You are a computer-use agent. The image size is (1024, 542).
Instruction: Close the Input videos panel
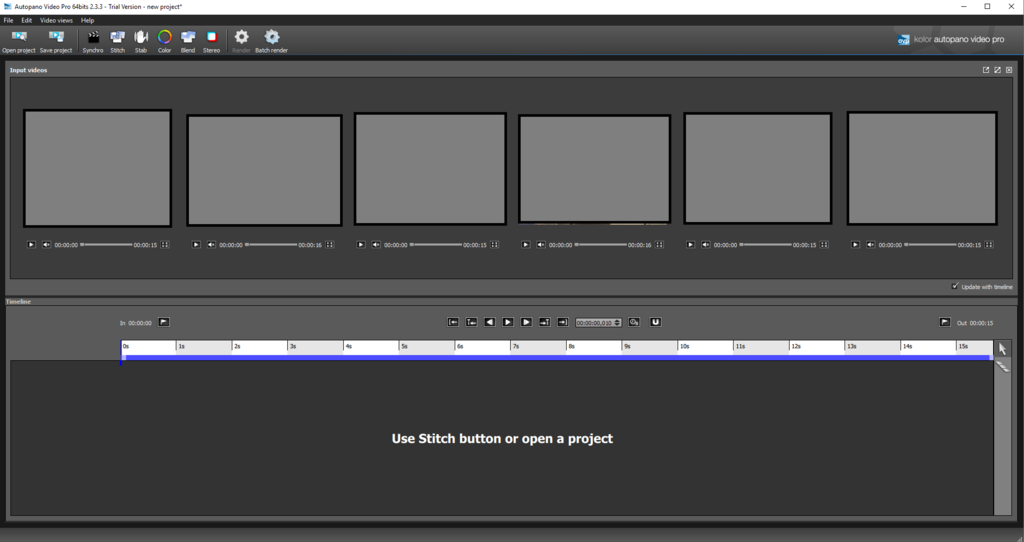tap(1009, 70)
